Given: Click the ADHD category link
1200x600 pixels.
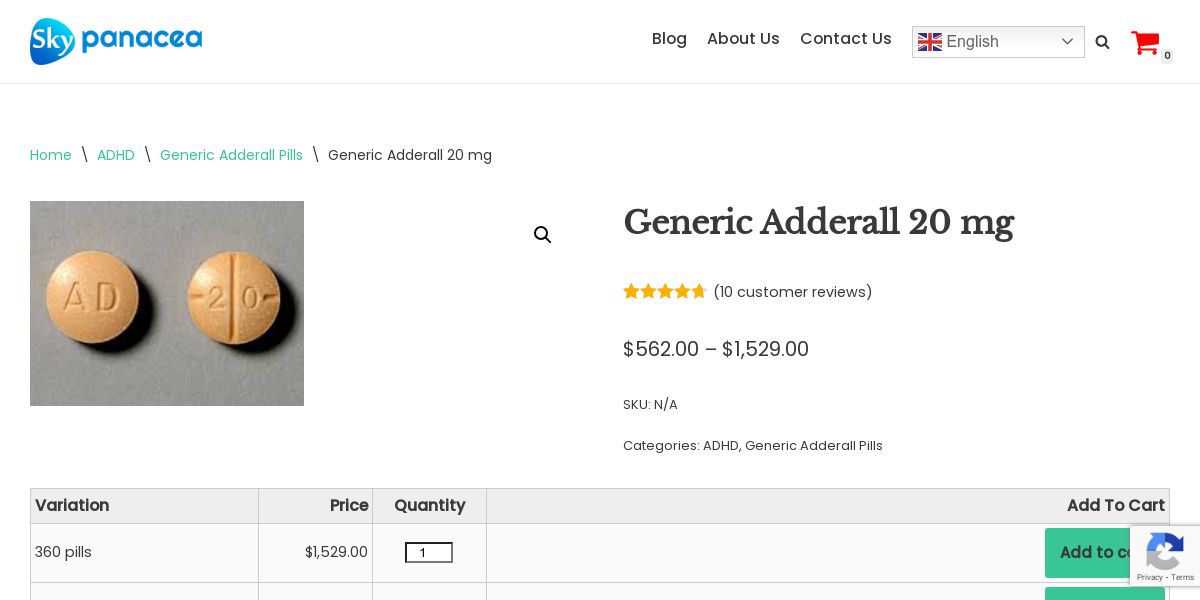Looking at the screenshot, I should 720,446.
